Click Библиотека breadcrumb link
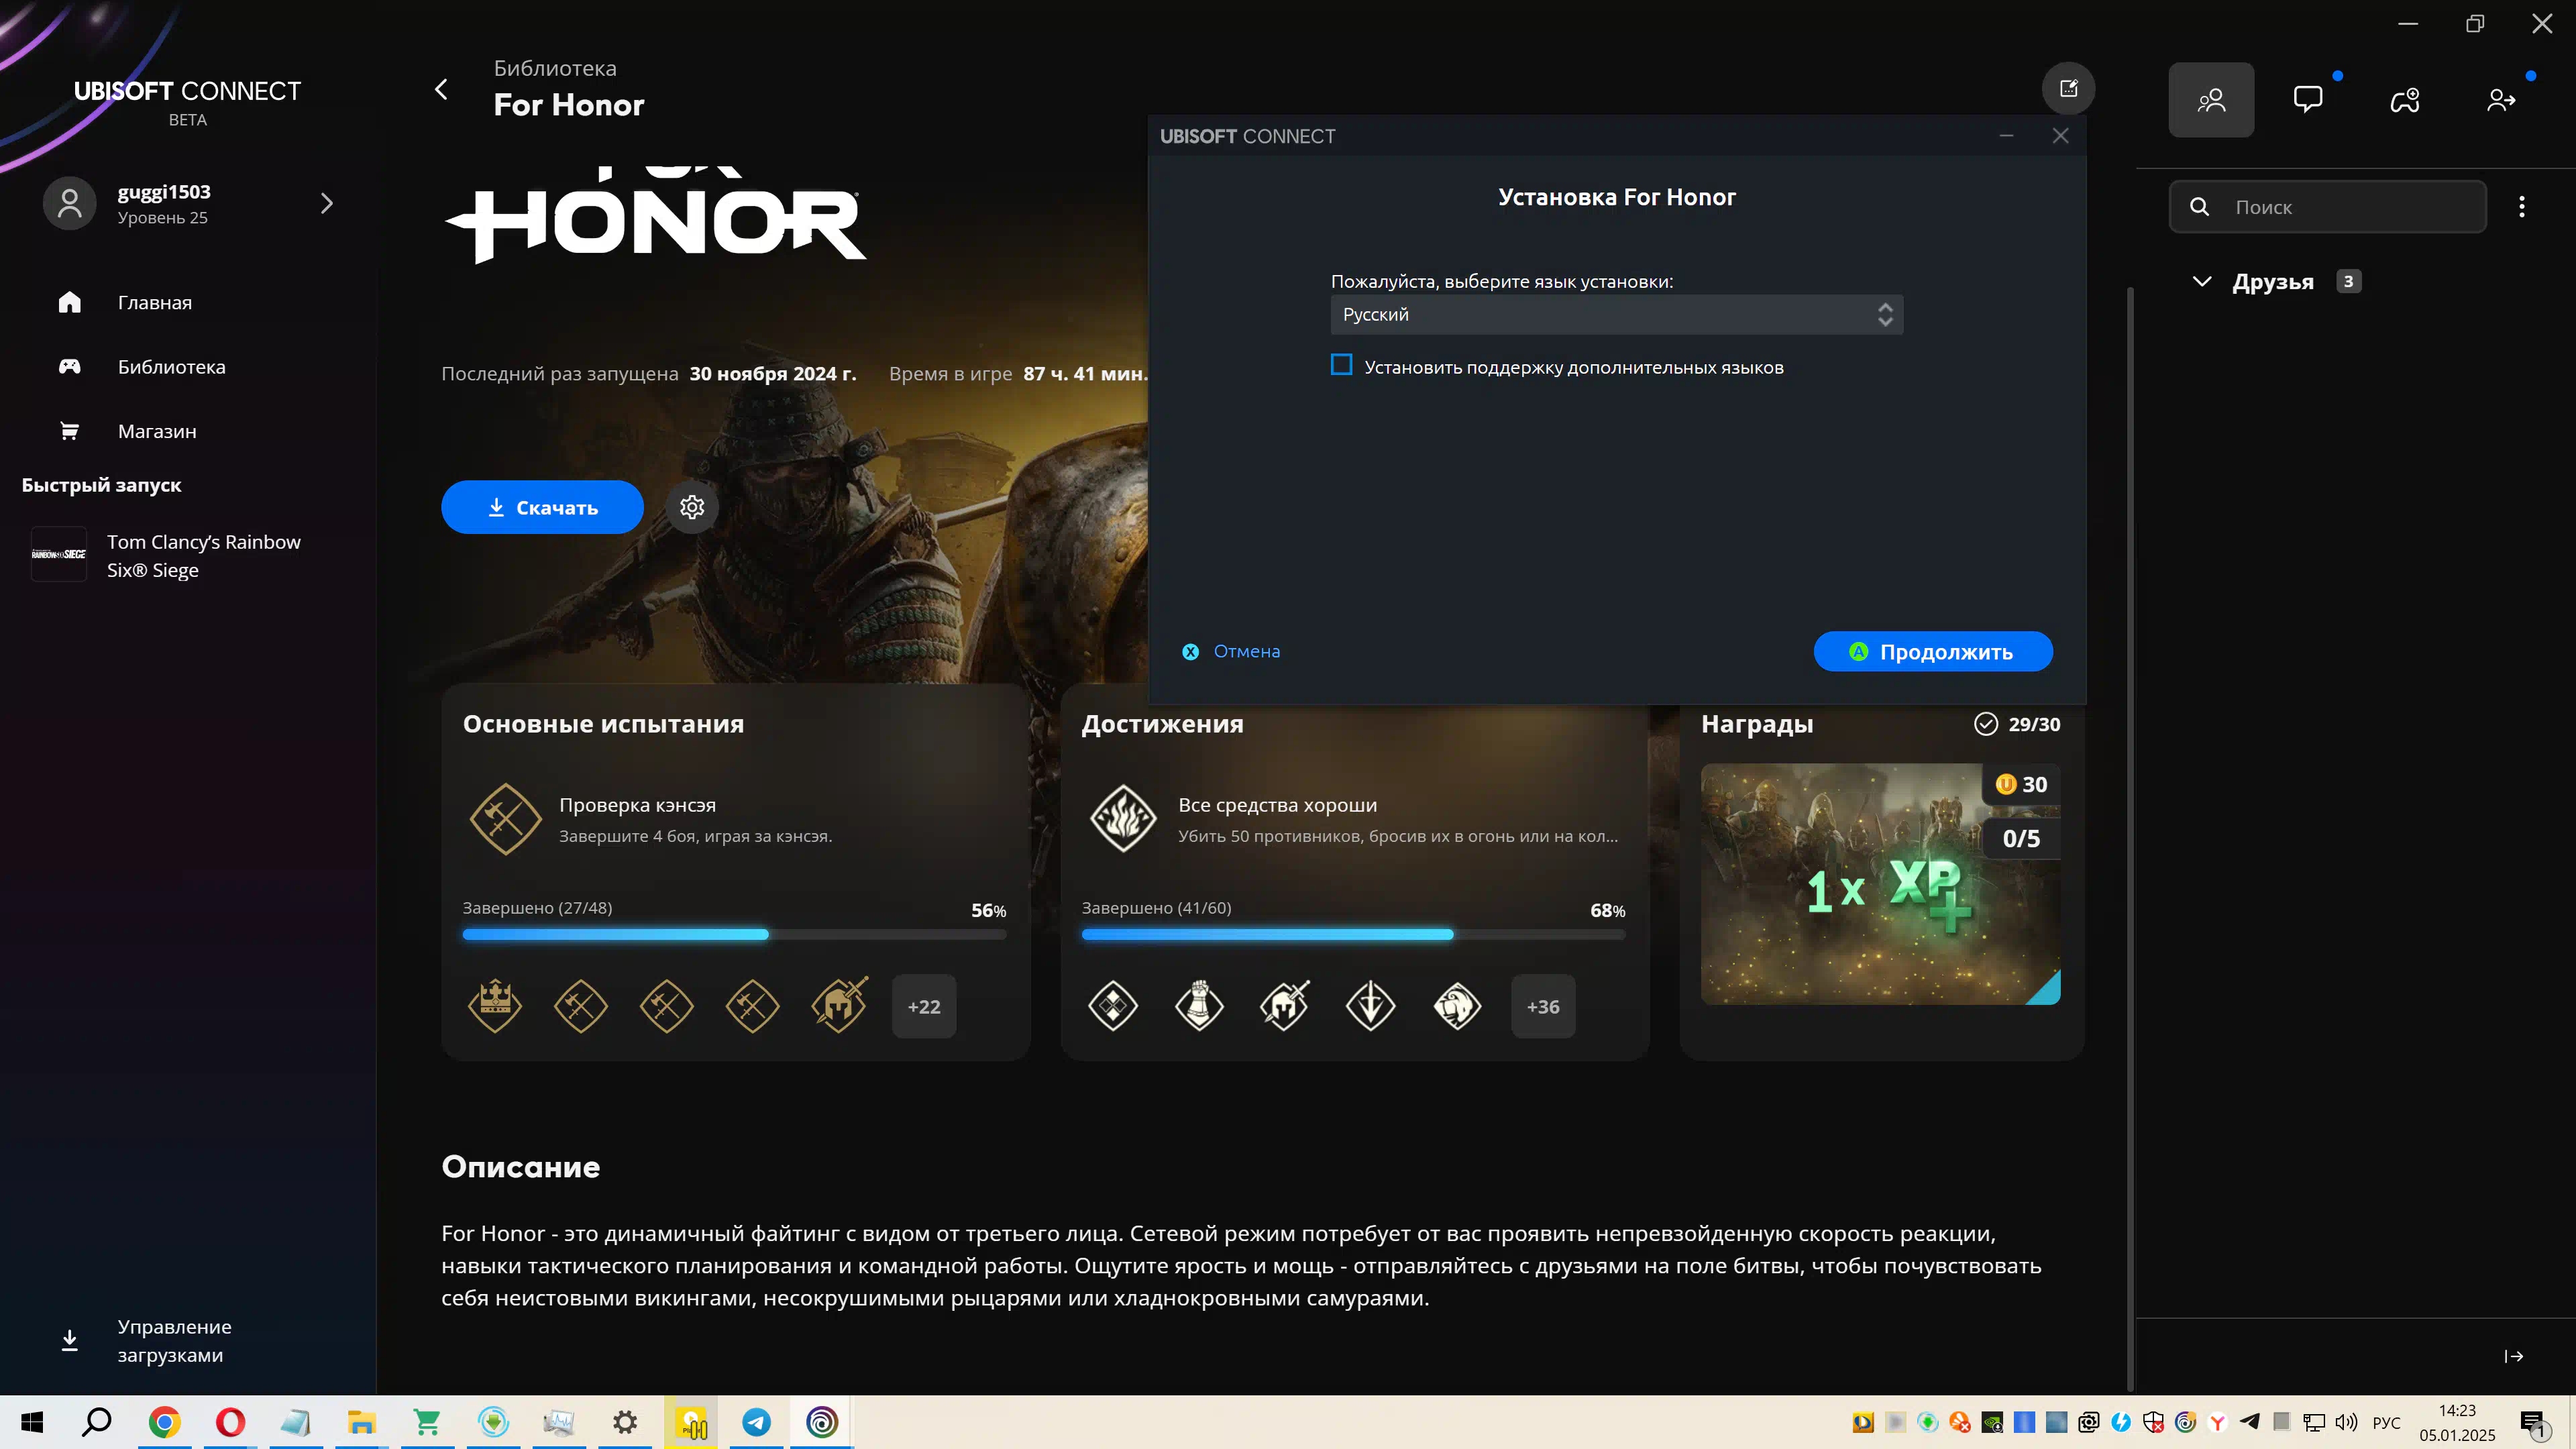Image resolution: width=2576 pixels, height=1449 pixels. coord(555,68)
